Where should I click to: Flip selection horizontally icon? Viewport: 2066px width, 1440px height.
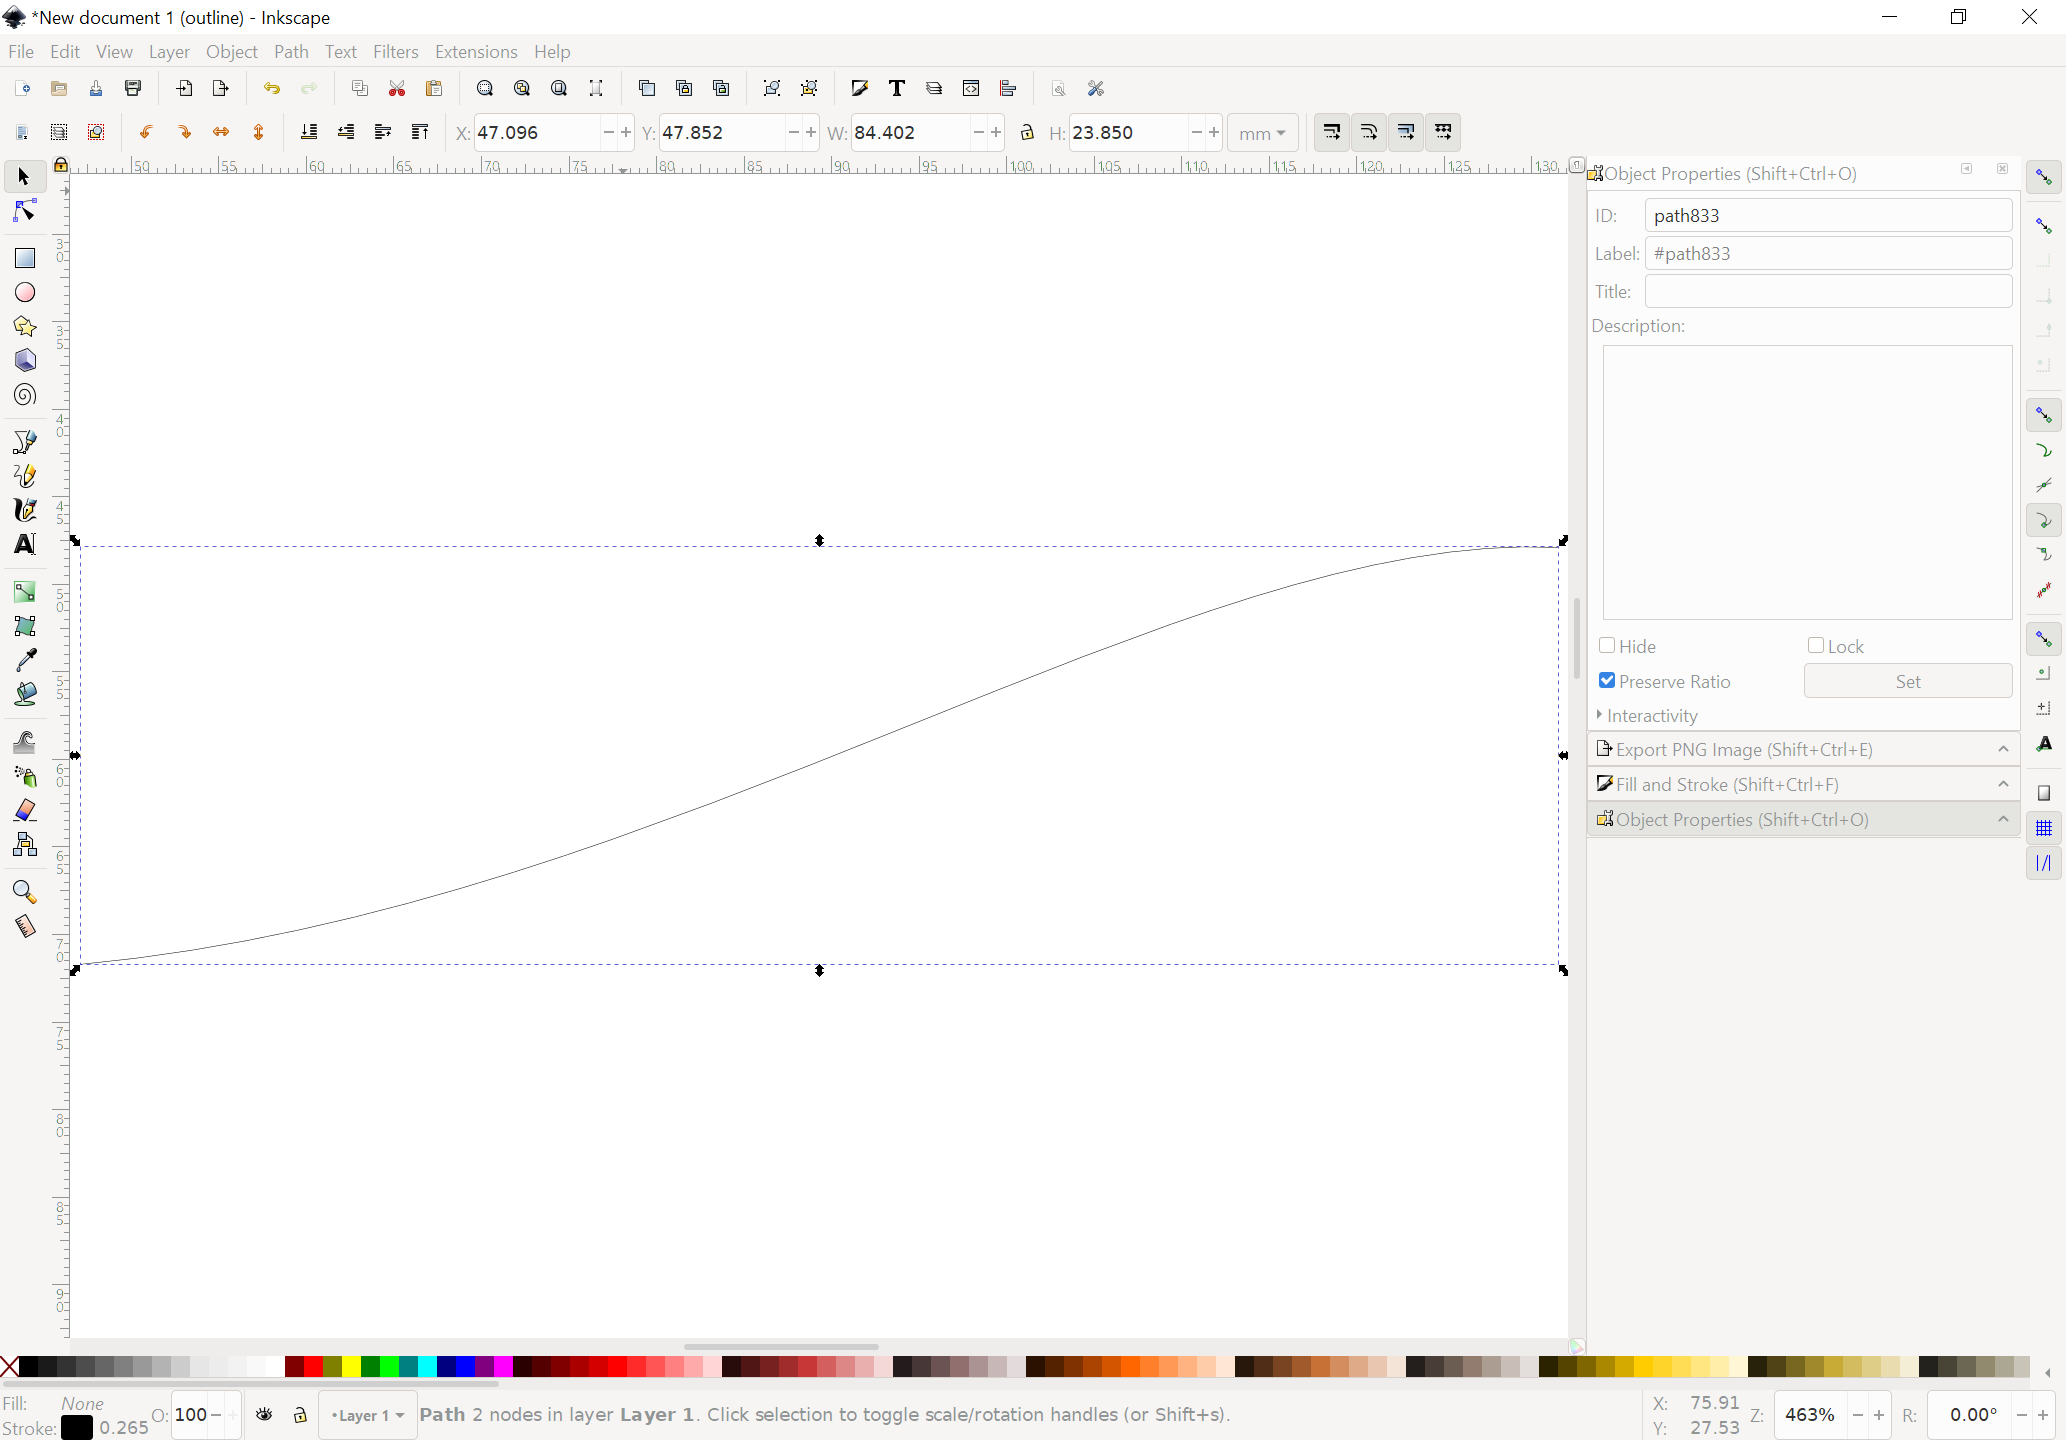[221, 132]
